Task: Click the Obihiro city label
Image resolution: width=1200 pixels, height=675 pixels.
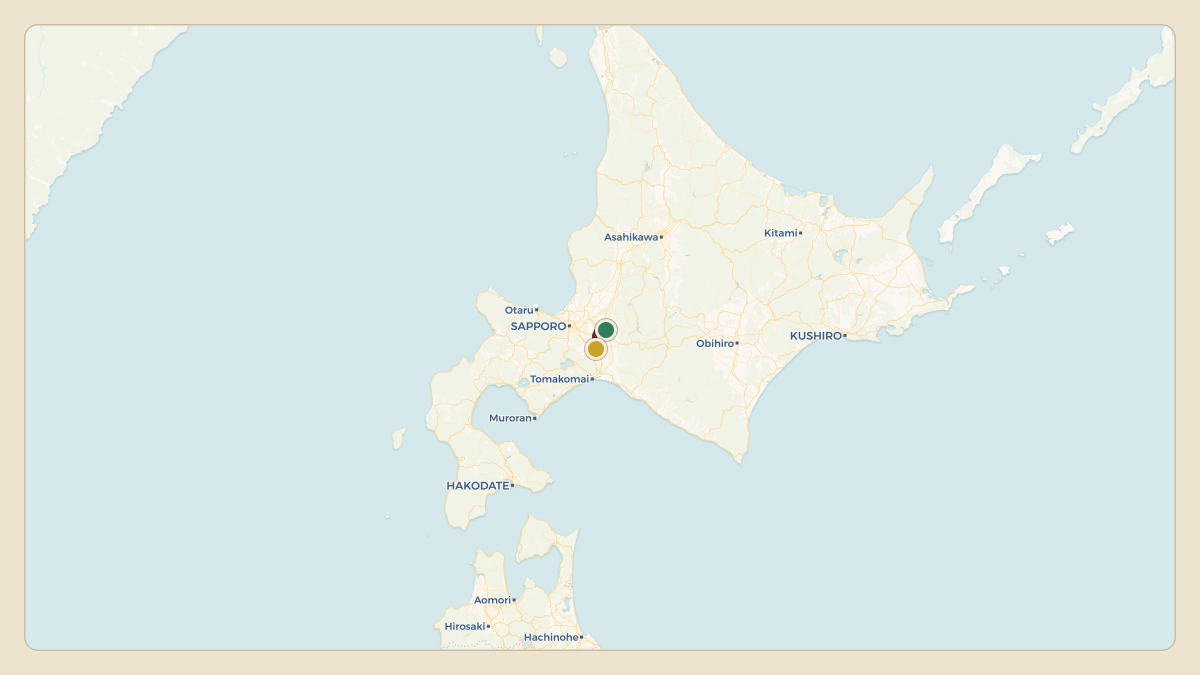Action: click(x=715, y=344)
